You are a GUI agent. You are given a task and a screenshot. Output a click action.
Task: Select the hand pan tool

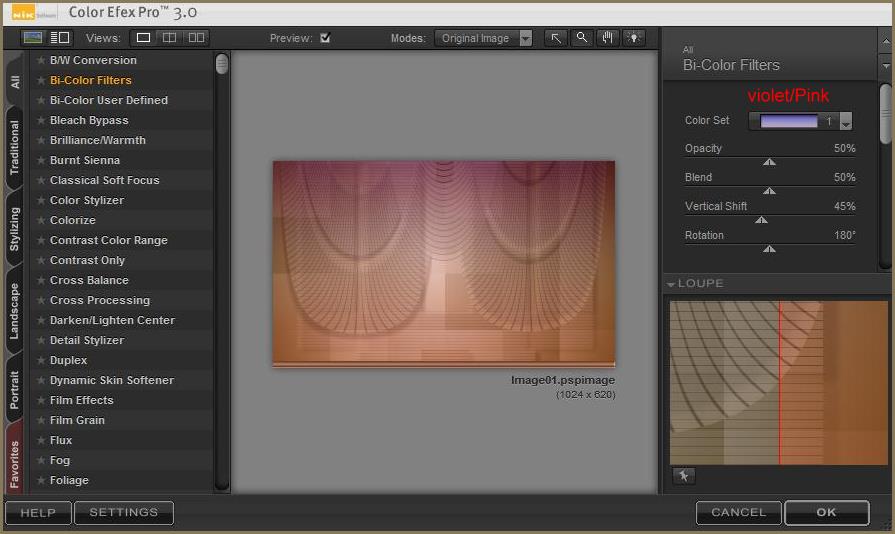[x=607, y=38]
